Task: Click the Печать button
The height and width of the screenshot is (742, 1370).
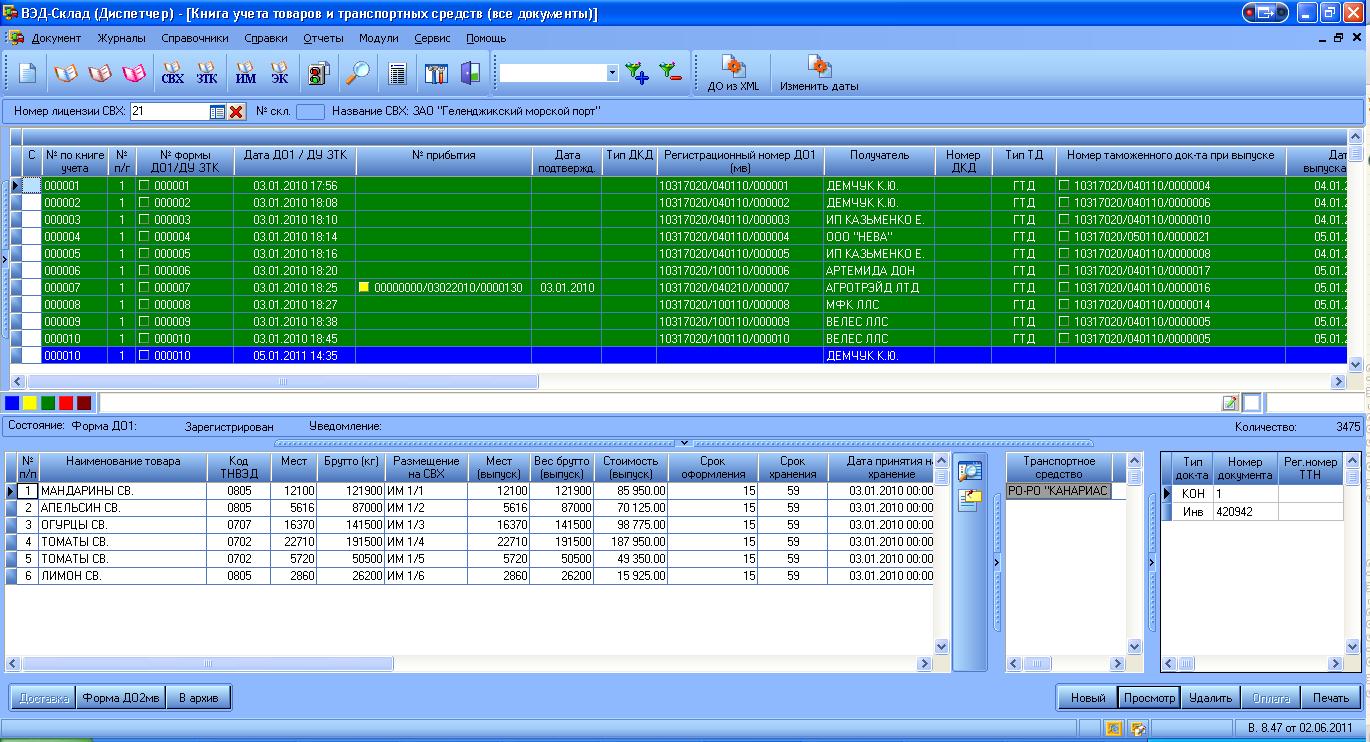Action: [1331, 697]
